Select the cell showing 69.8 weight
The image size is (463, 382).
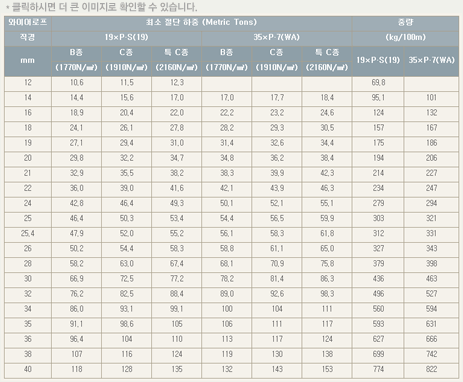click(x=378, y=83)
